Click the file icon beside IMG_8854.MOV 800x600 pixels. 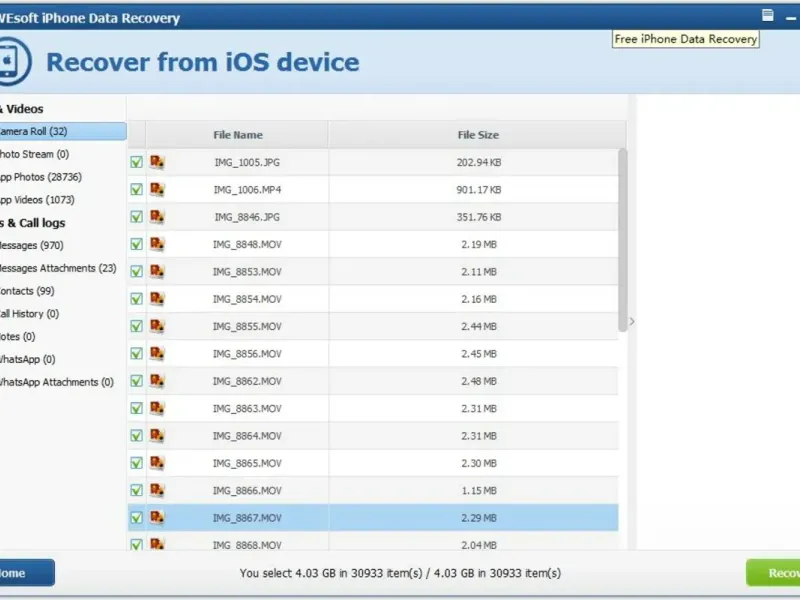click(x=157, y=299)
